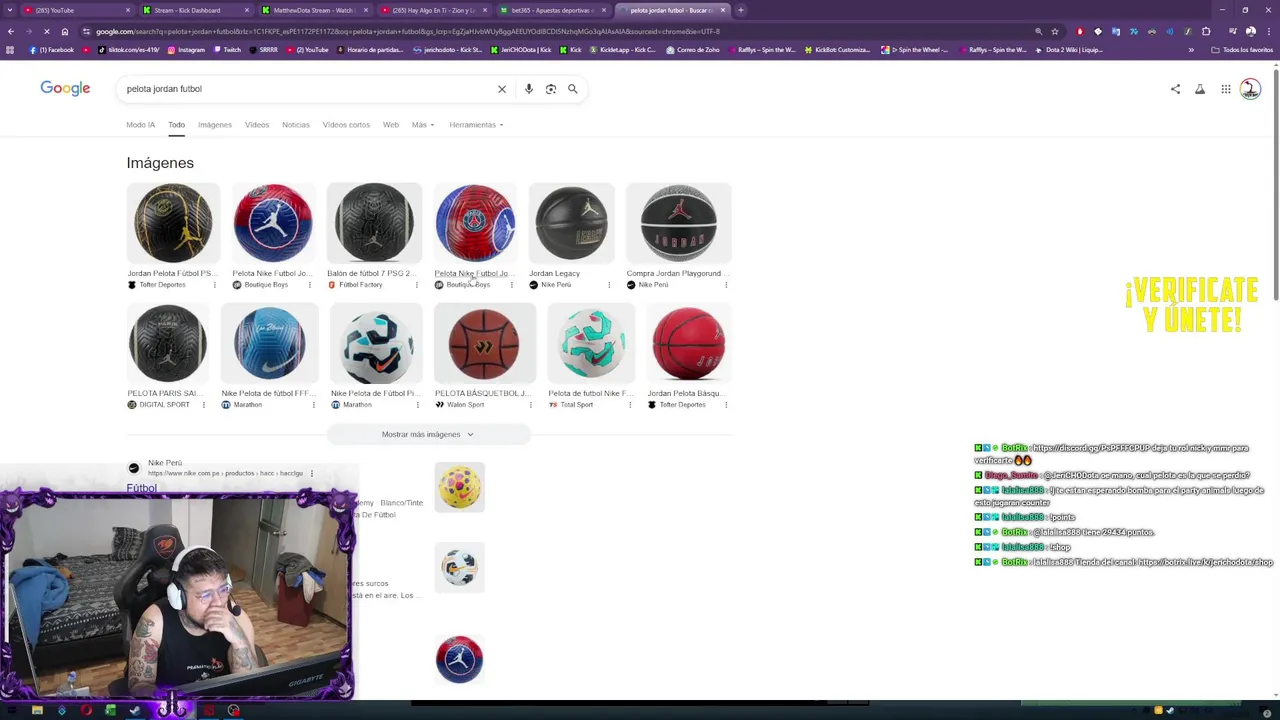
Task: Open the new tab plus button
Action: (740, 10)
